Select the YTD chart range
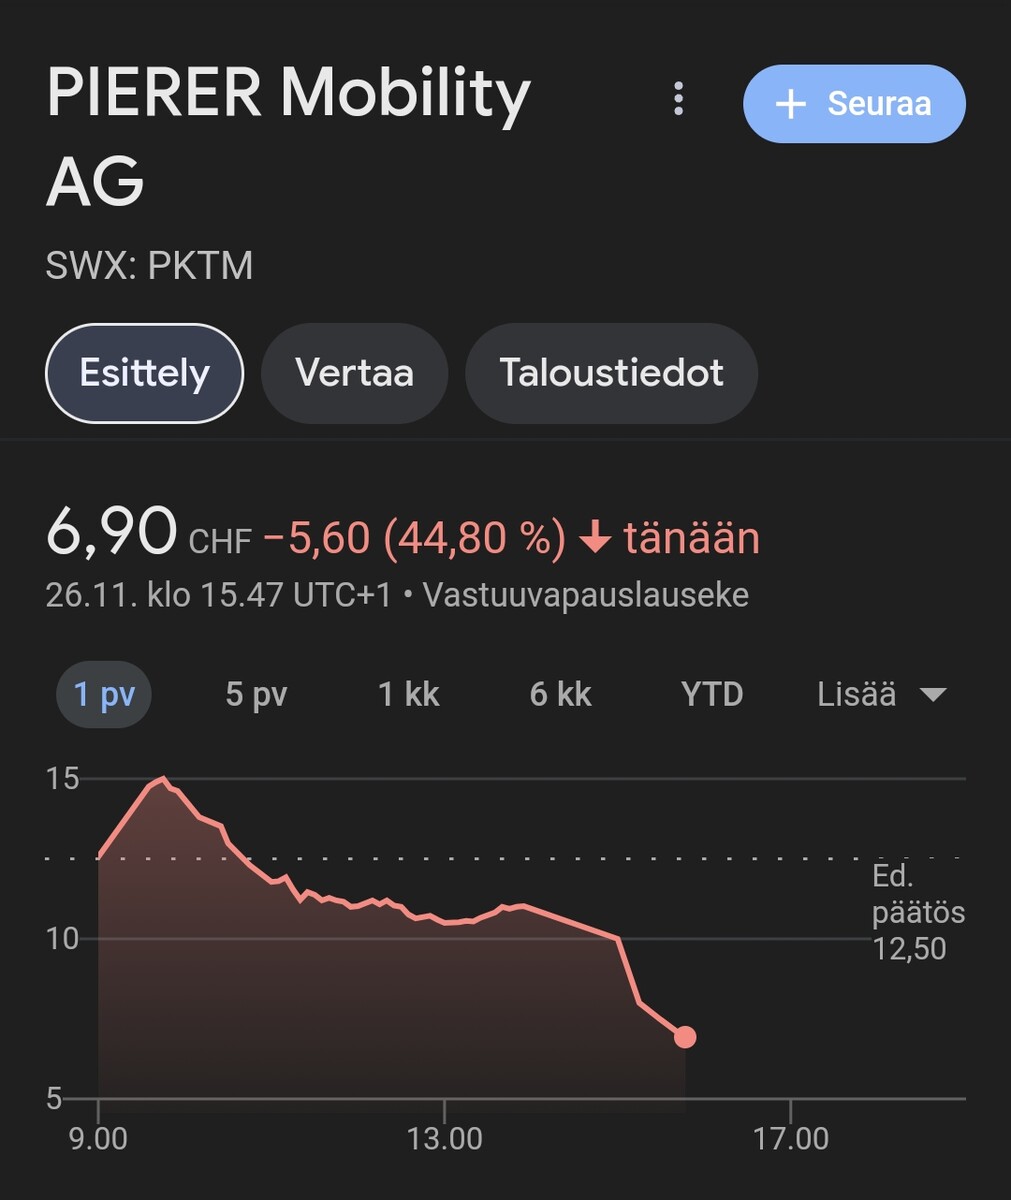1011x1200 pixels. click(712, 694)
